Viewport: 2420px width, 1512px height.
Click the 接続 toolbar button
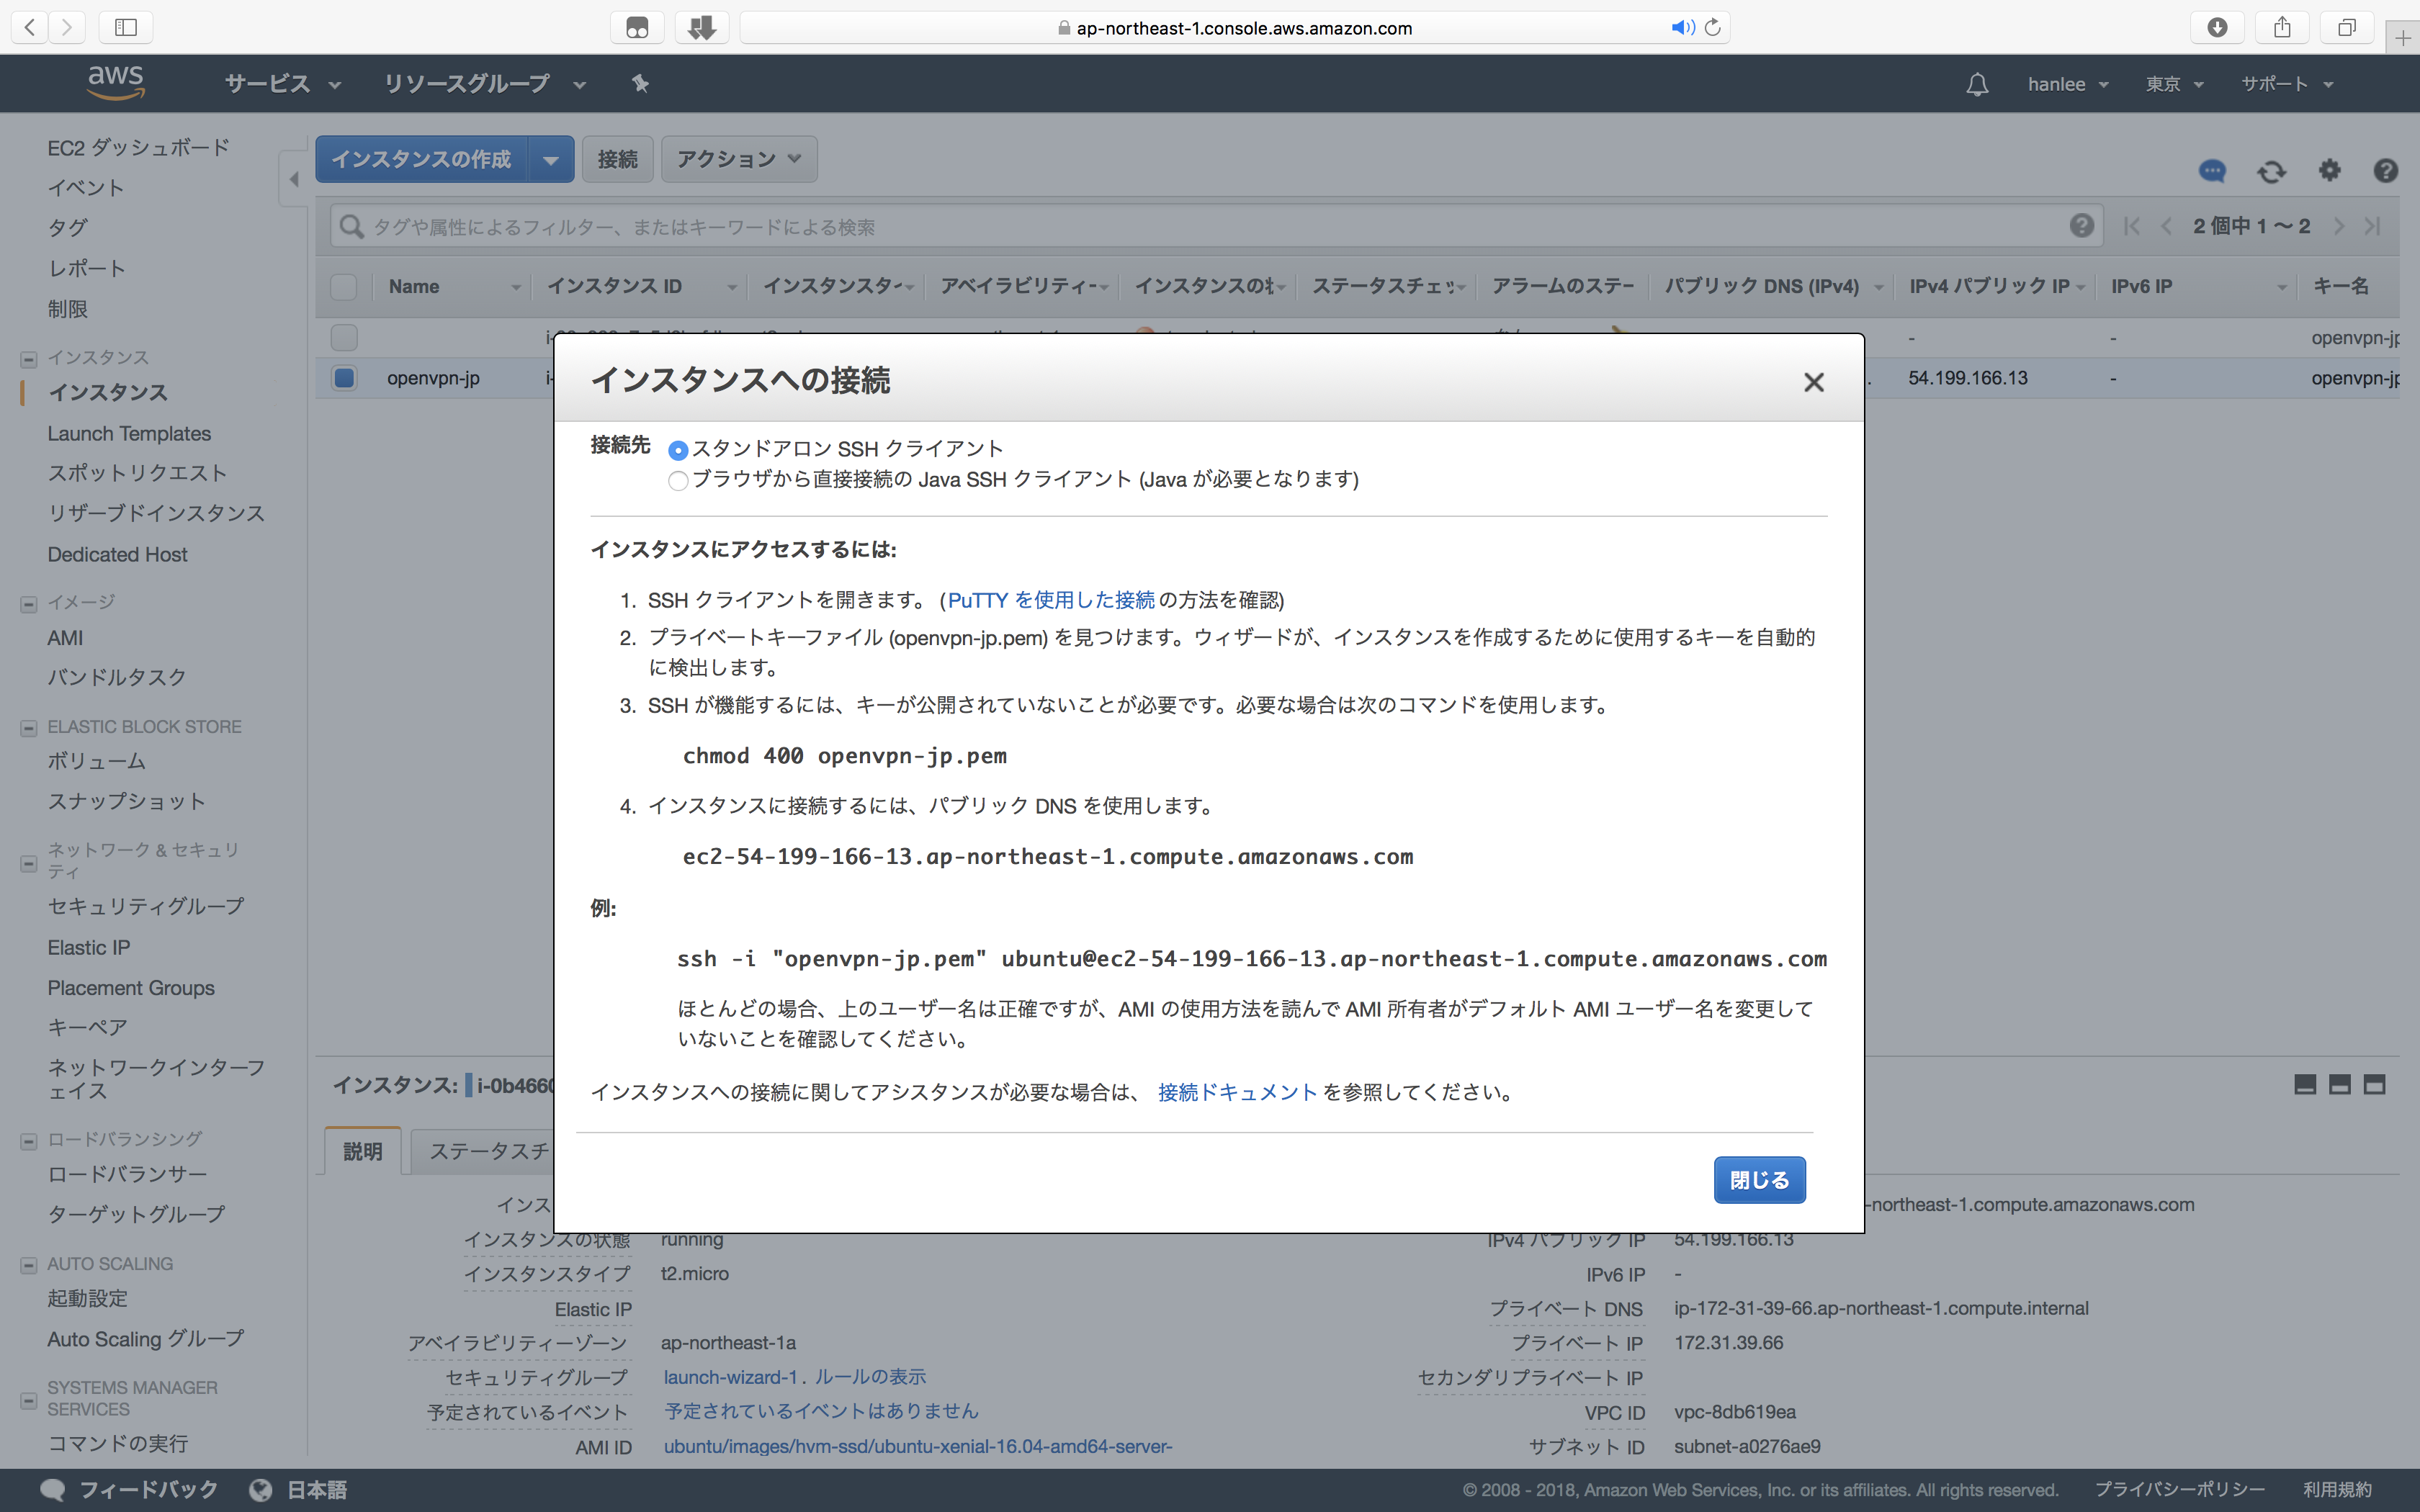pos(617,159)
